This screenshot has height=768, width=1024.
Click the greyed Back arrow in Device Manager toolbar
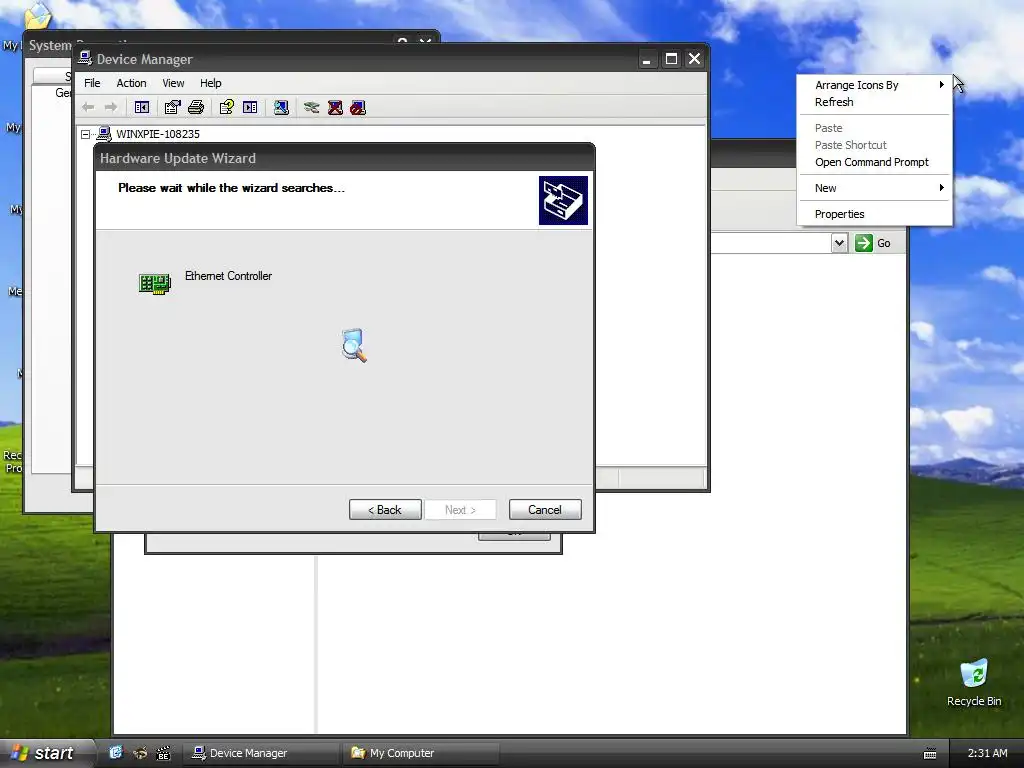tap(88, 107)
